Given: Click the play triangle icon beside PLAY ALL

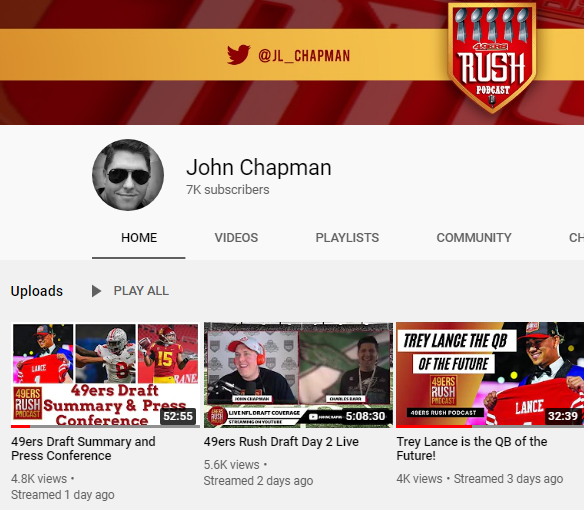Looking at the screenshot, I should point(96,291).
